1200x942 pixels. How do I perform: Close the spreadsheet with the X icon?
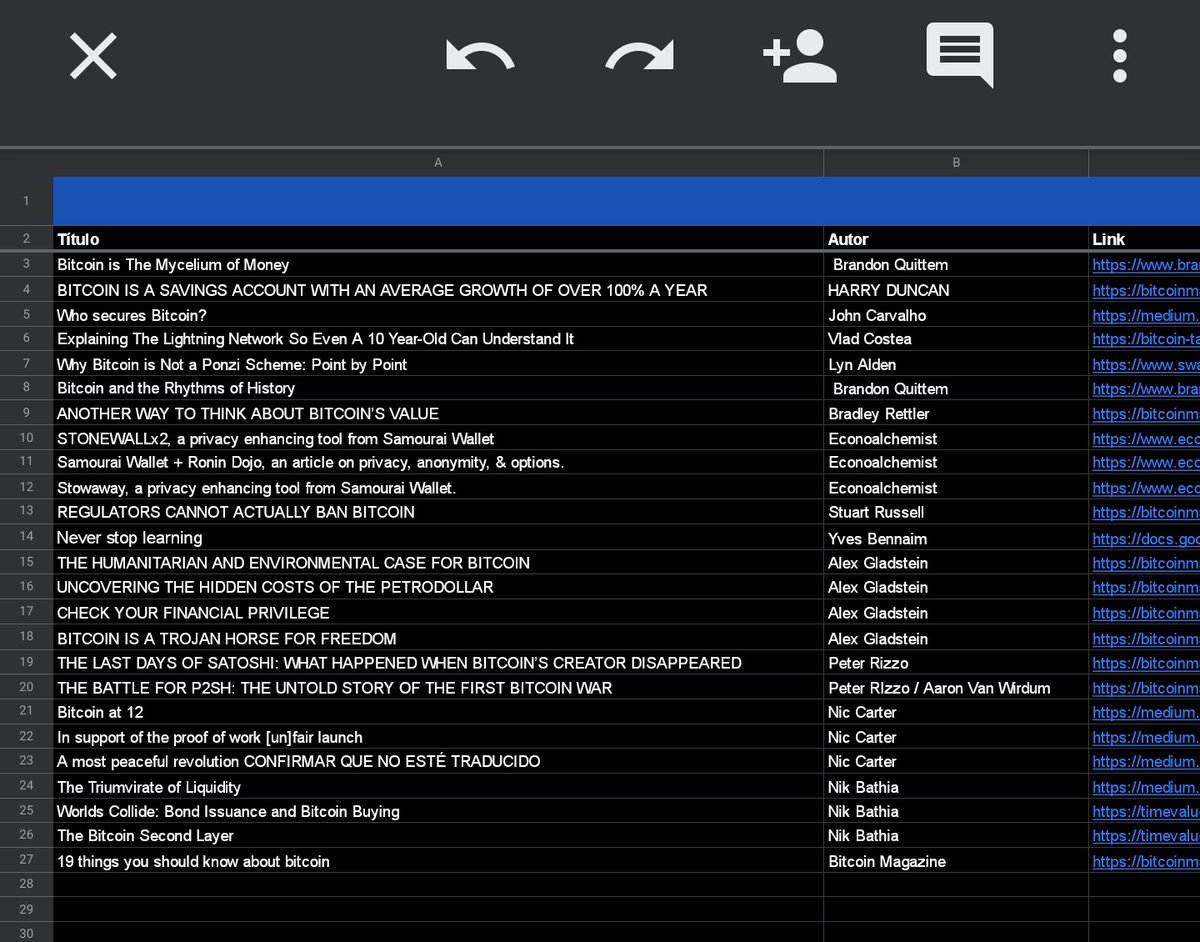[93, 56]
